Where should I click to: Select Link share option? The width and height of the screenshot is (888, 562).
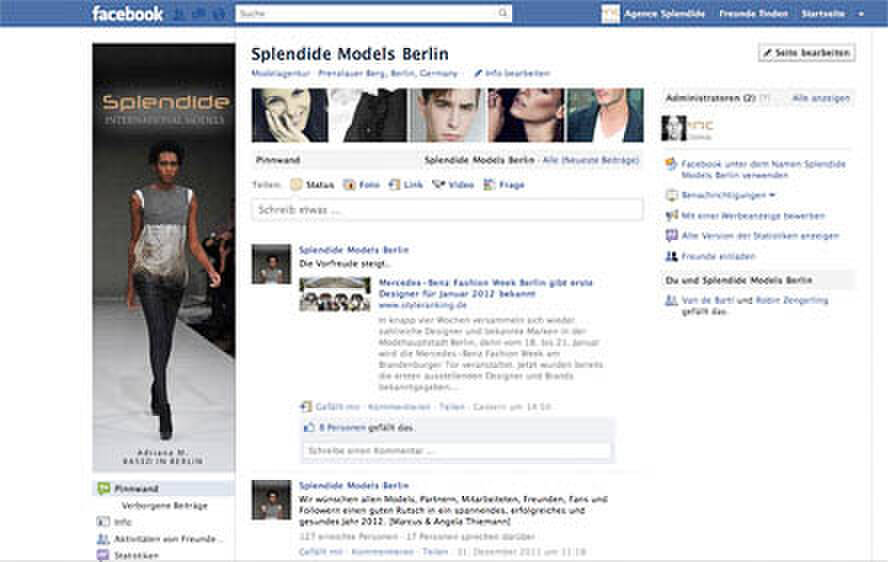[406, 185]
